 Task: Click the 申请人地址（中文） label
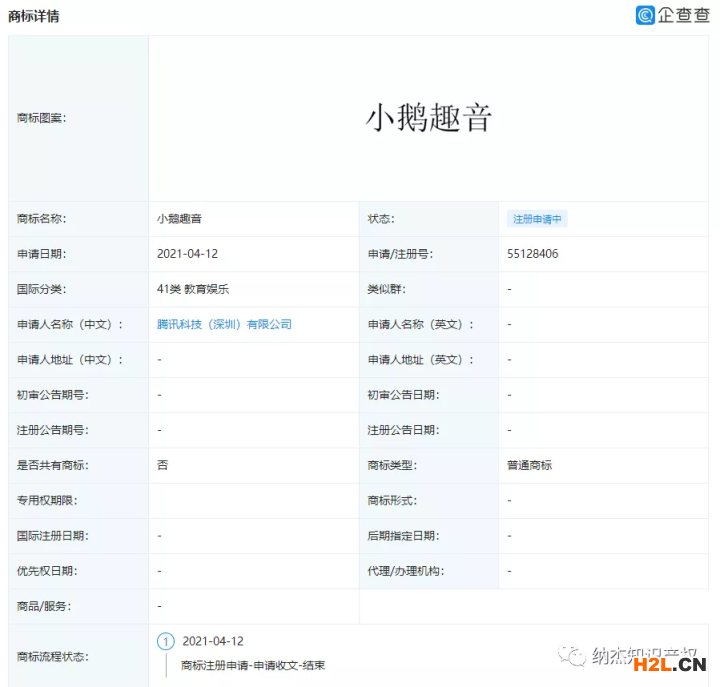pos(70,360)
